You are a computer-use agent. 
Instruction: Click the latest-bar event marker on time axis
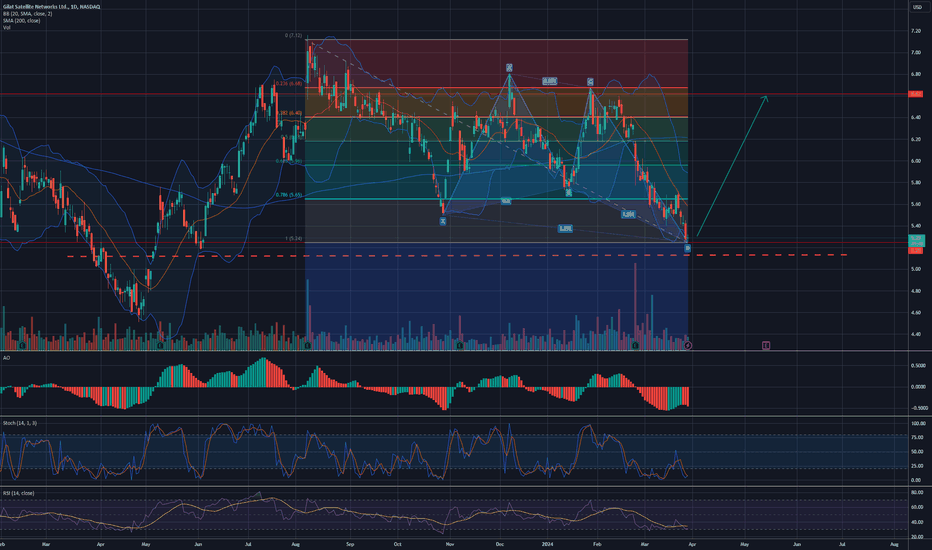coord(688,345)
